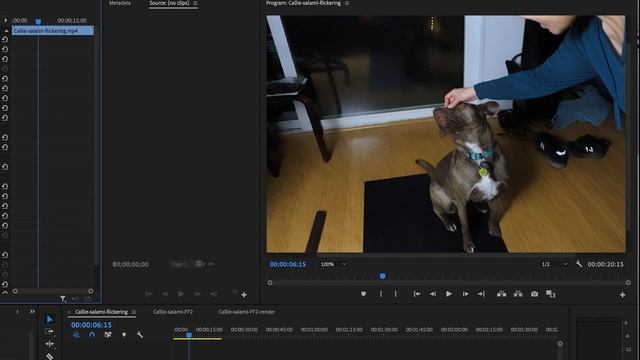Open the 100% zoom level dropdown
This screenshot has width=640, height=360.
pos(333,264)
